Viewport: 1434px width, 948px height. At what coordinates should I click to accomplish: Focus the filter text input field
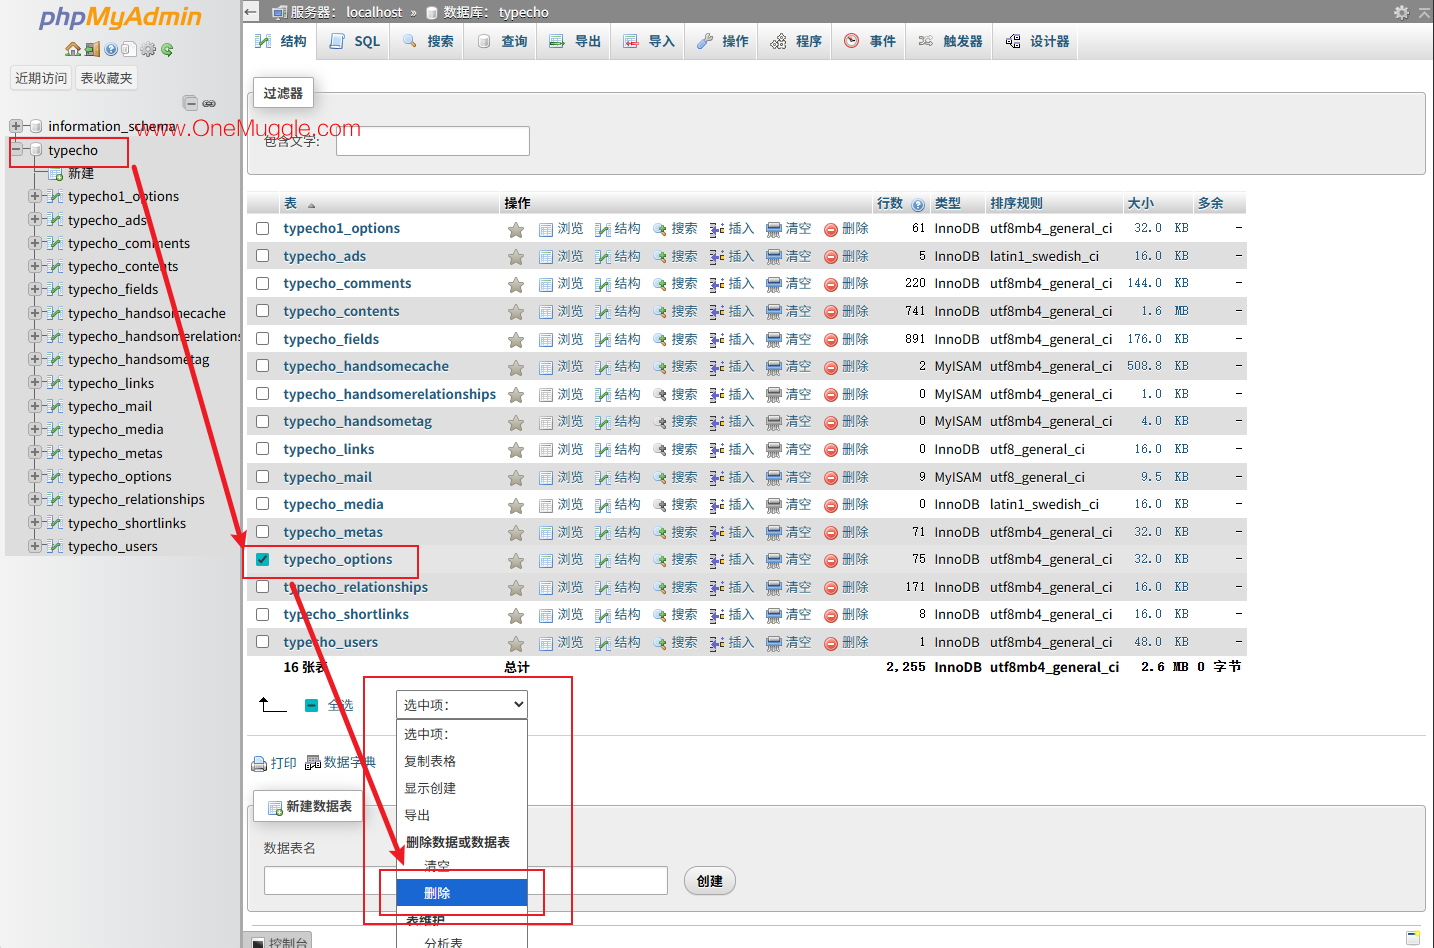pos(433,141)
